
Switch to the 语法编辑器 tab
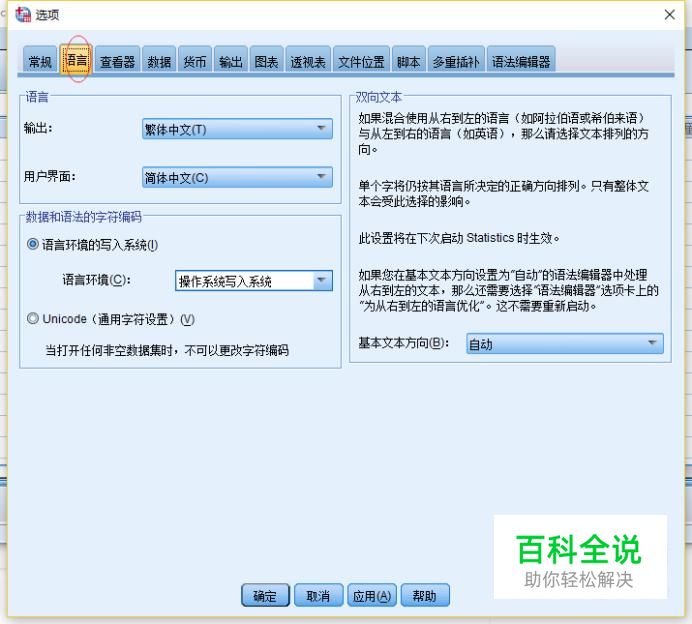(x=521, y=61)
